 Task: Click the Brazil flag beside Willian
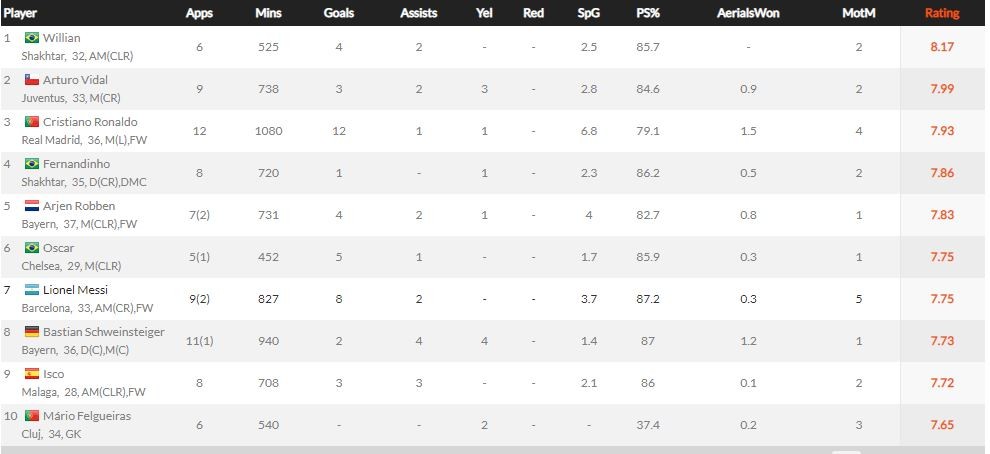31,38
